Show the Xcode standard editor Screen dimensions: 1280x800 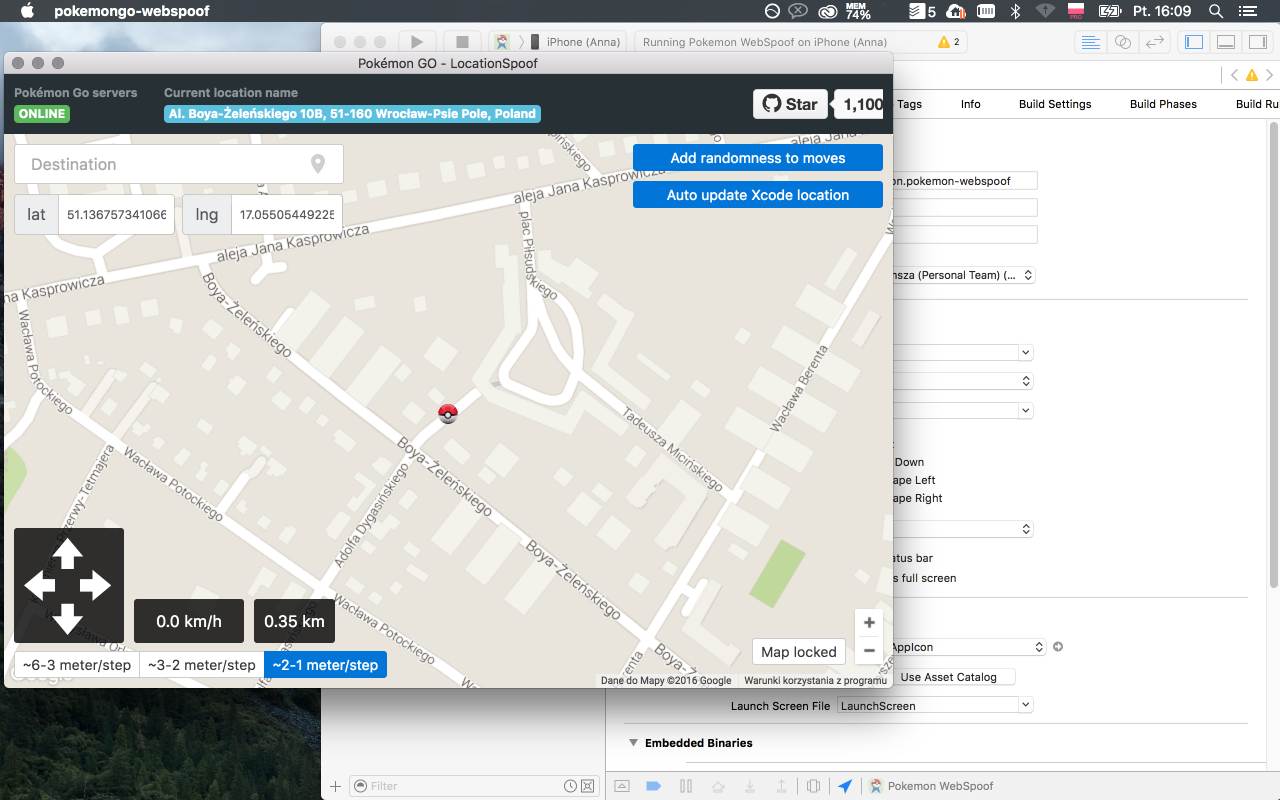(x=1091, y=42)
